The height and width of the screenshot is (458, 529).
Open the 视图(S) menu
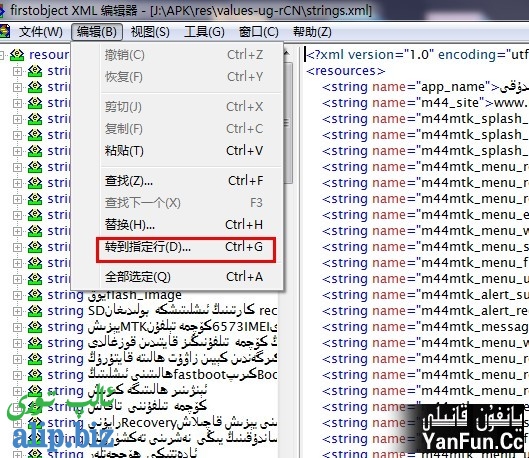tap(150, 32)
